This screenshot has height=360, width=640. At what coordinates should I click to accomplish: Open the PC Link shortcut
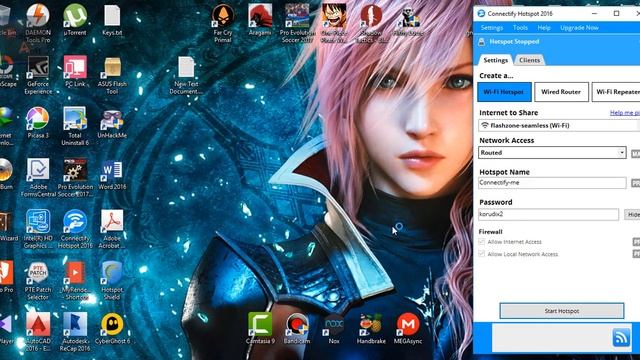(x=75, y=71)
